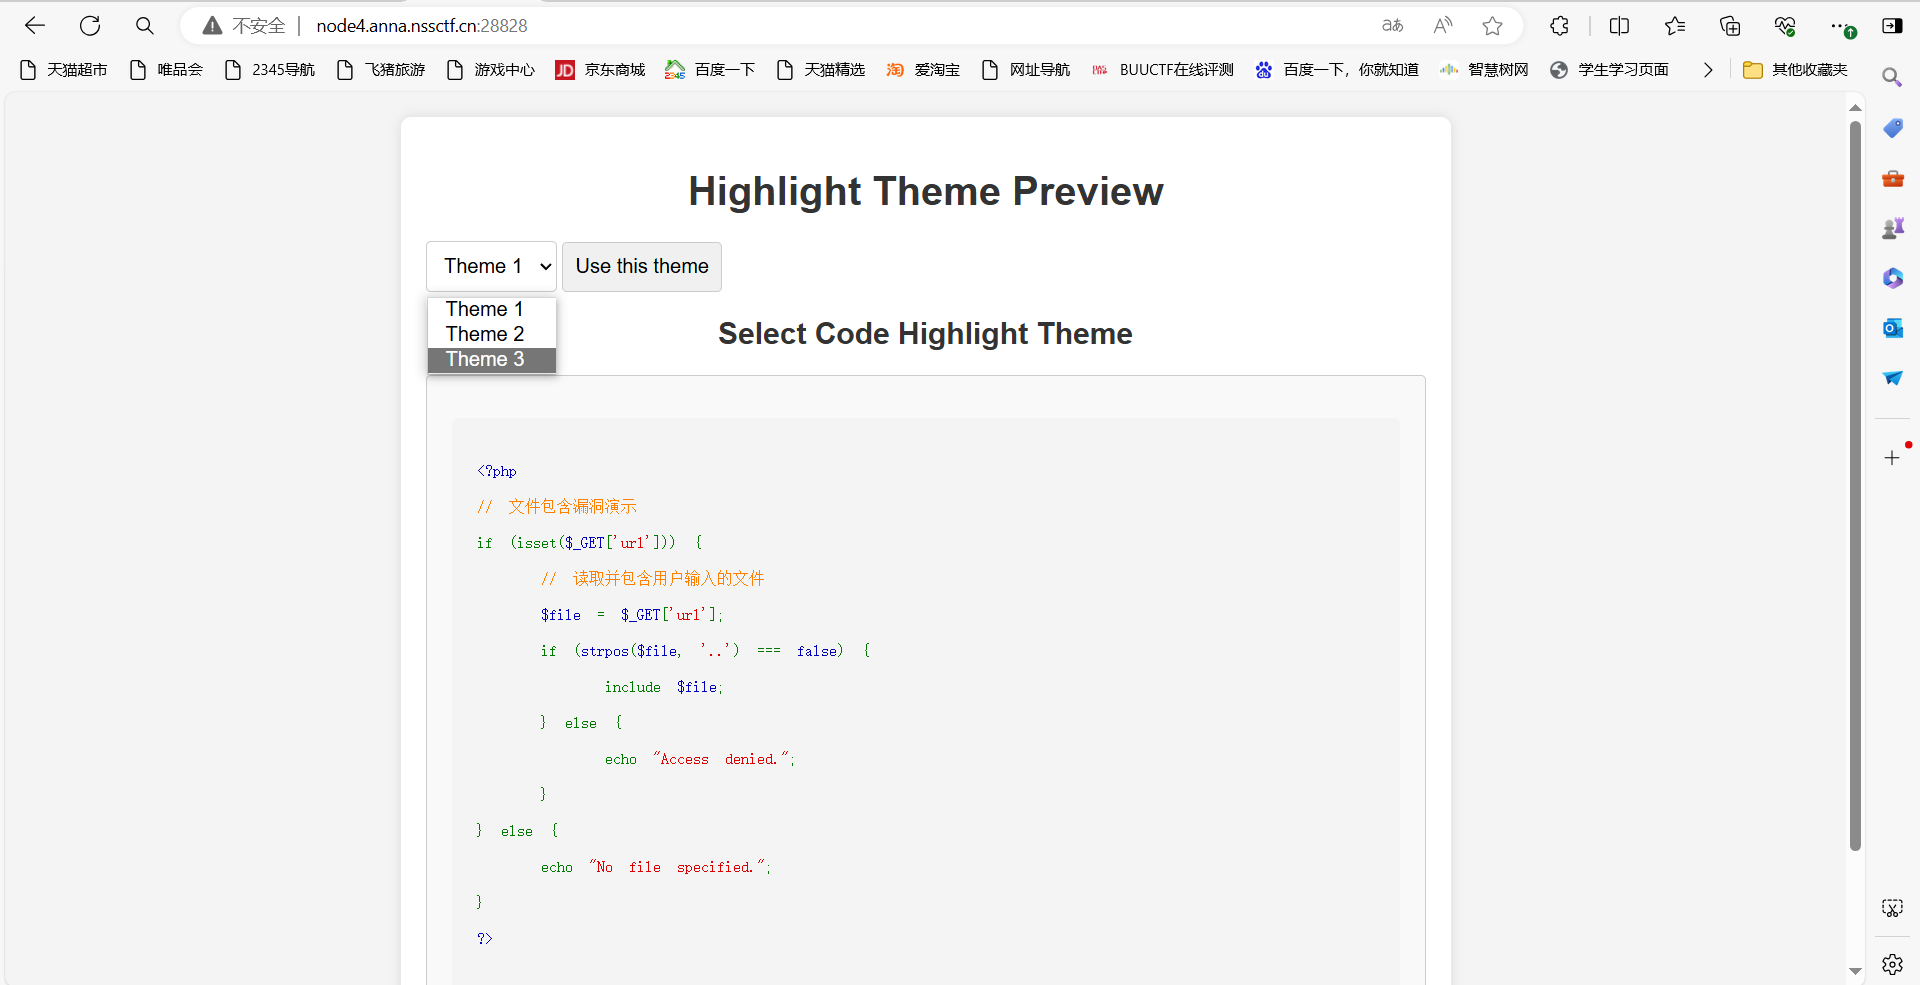The image size is (1920, 985).
Task: Toggle the sidebar panel icon
Action: click(1892, 26)
